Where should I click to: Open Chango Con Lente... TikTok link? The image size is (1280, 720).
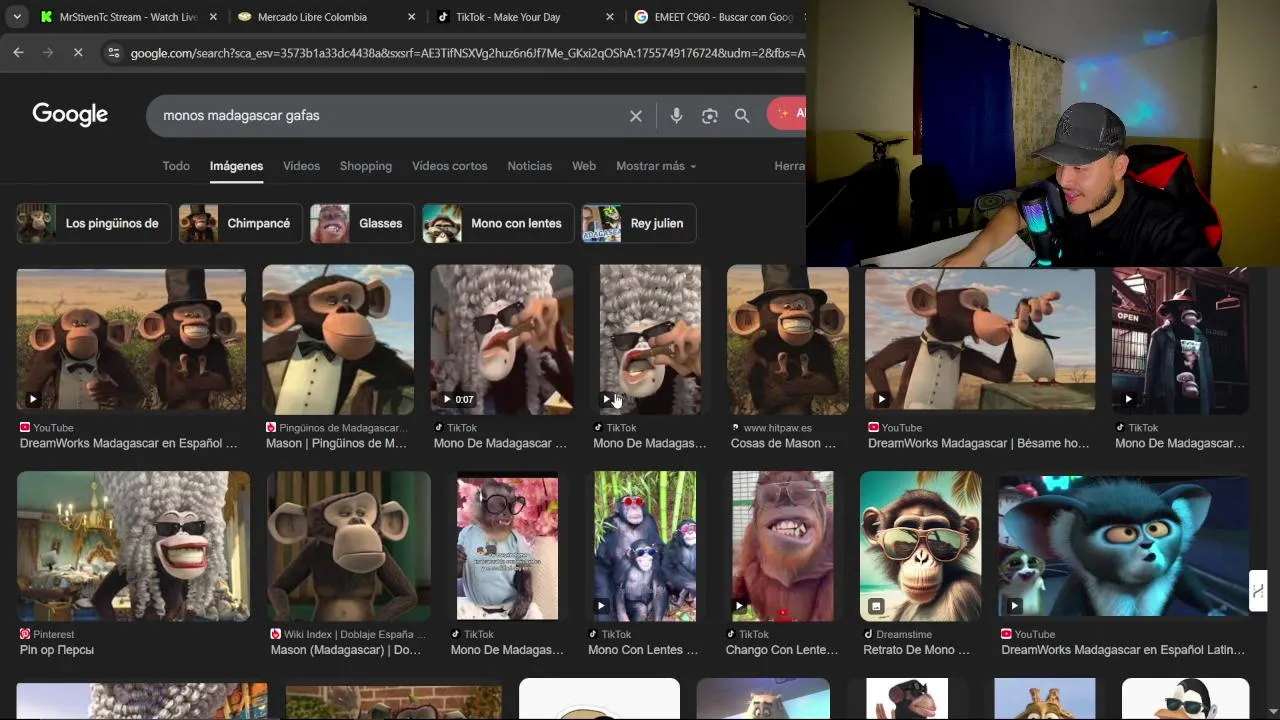pyautogui.click(x=782, y=650)
